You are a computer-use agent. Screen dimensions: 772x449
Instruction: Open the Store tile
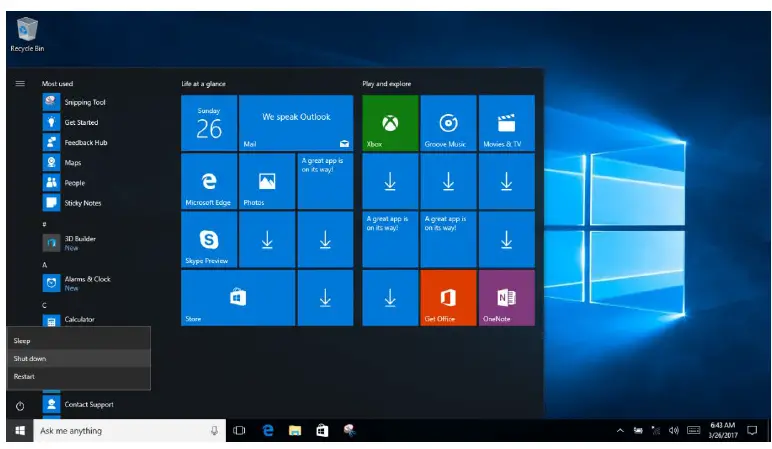[238, 298]
